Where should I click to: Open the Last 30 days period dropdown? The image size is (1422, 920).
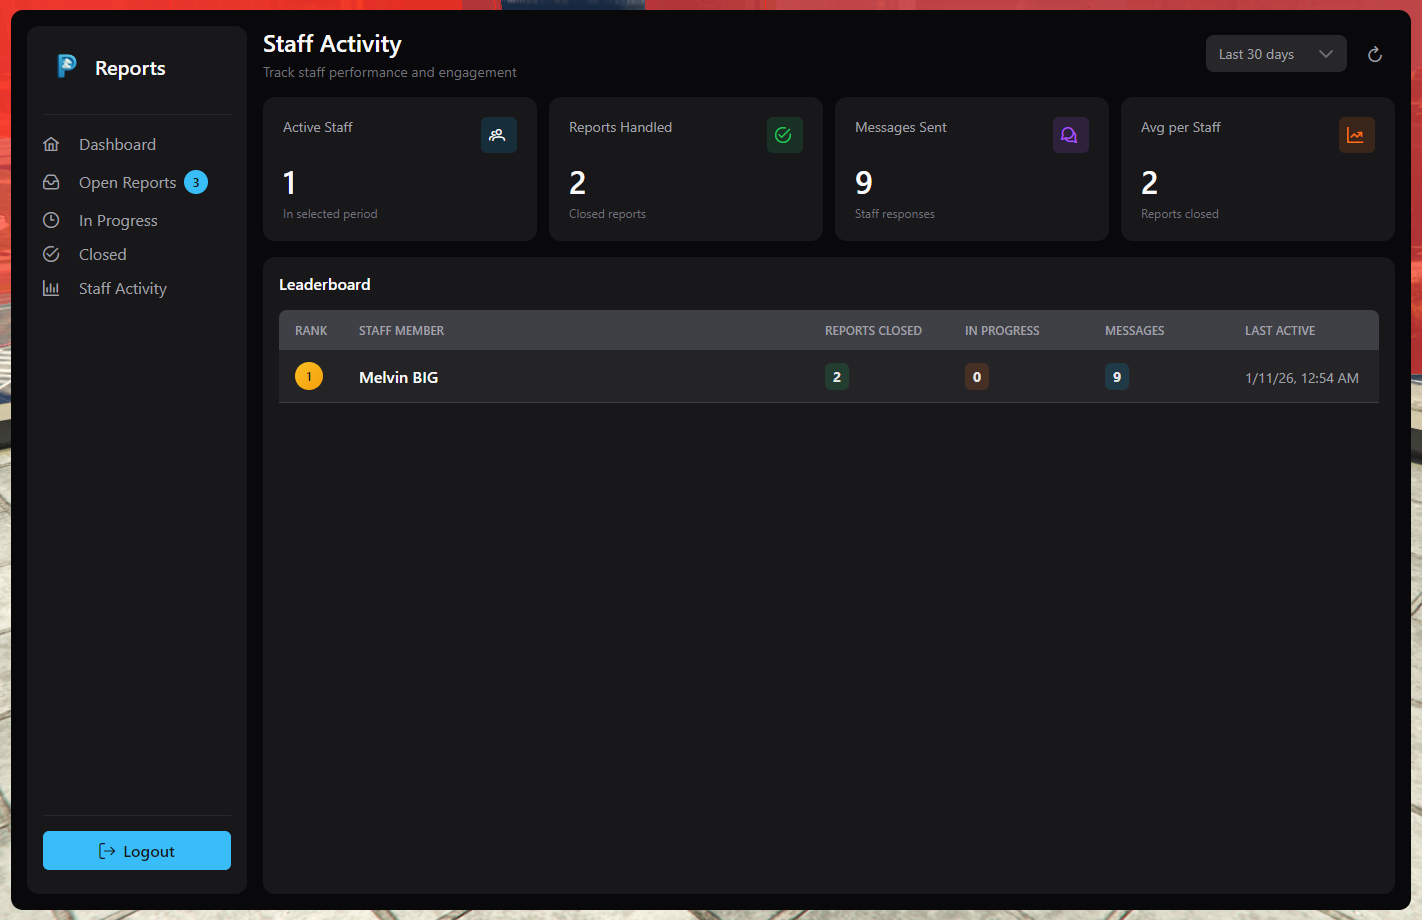[1276, 54]
